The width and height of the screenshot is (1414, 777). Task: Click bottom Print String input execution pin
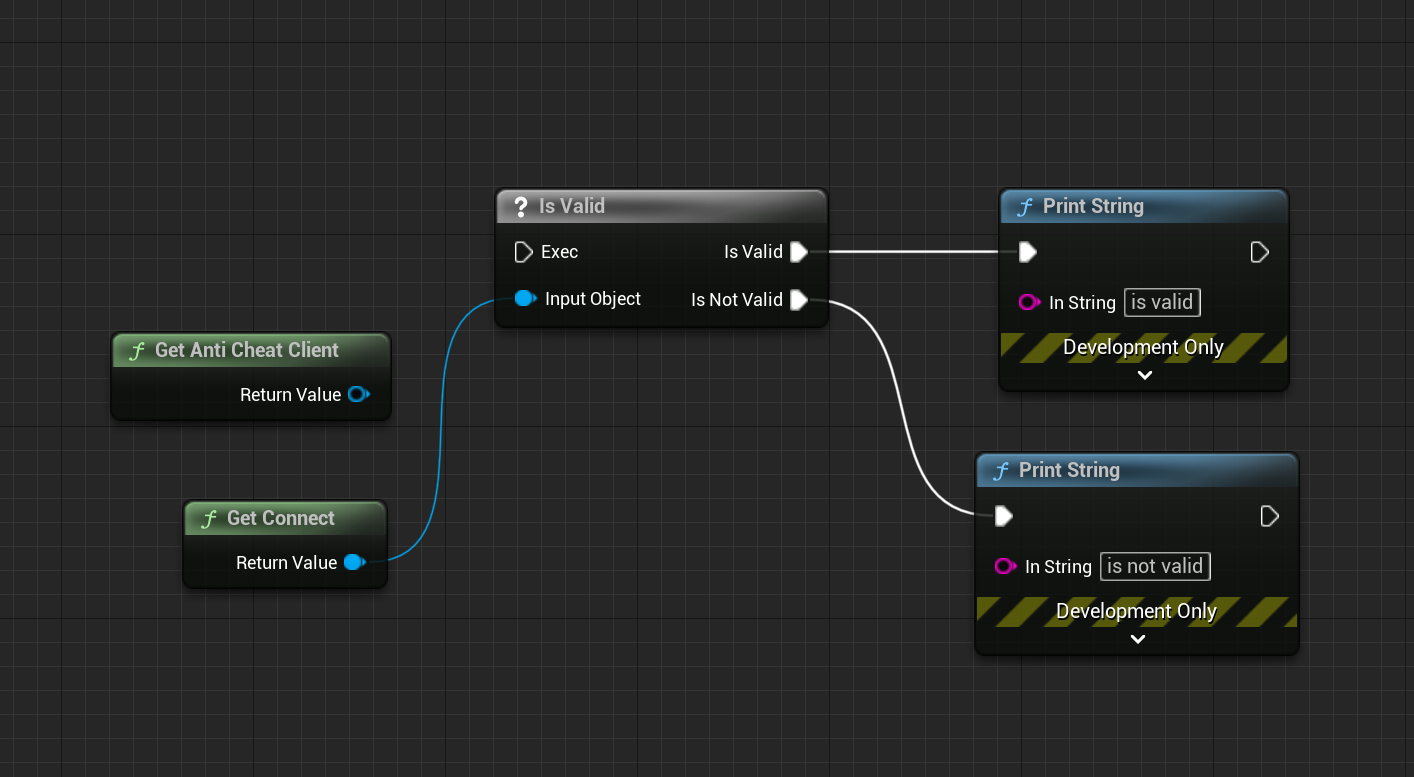[x=1003, y=516]
